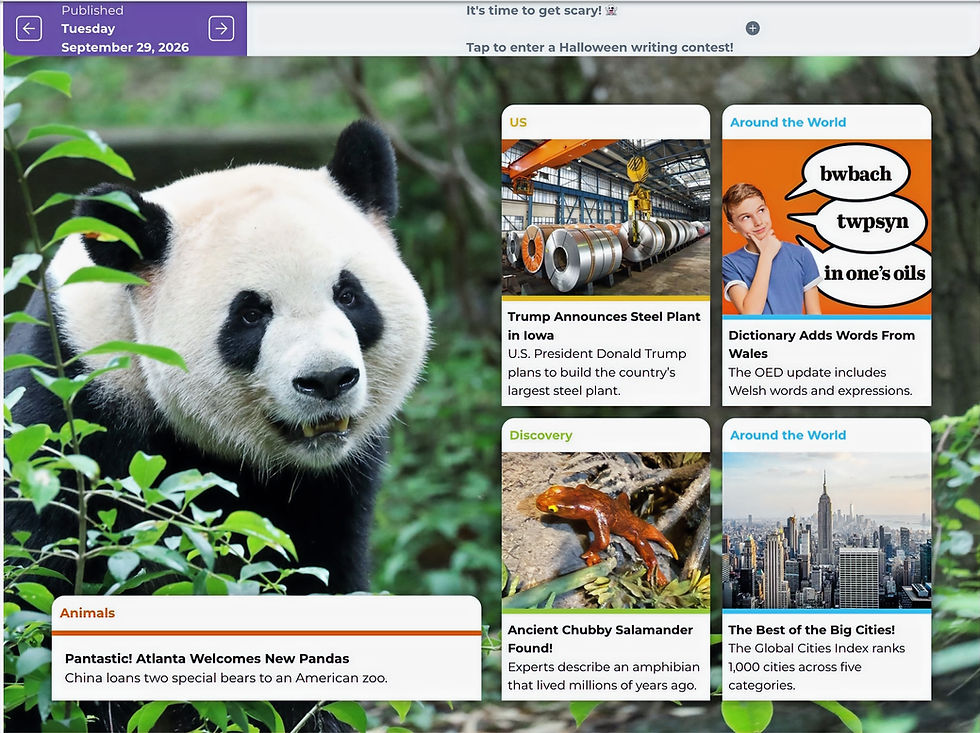Open the thinking boy speech-bubble image
Screen dimensions: 980x733
click(826, 227)
